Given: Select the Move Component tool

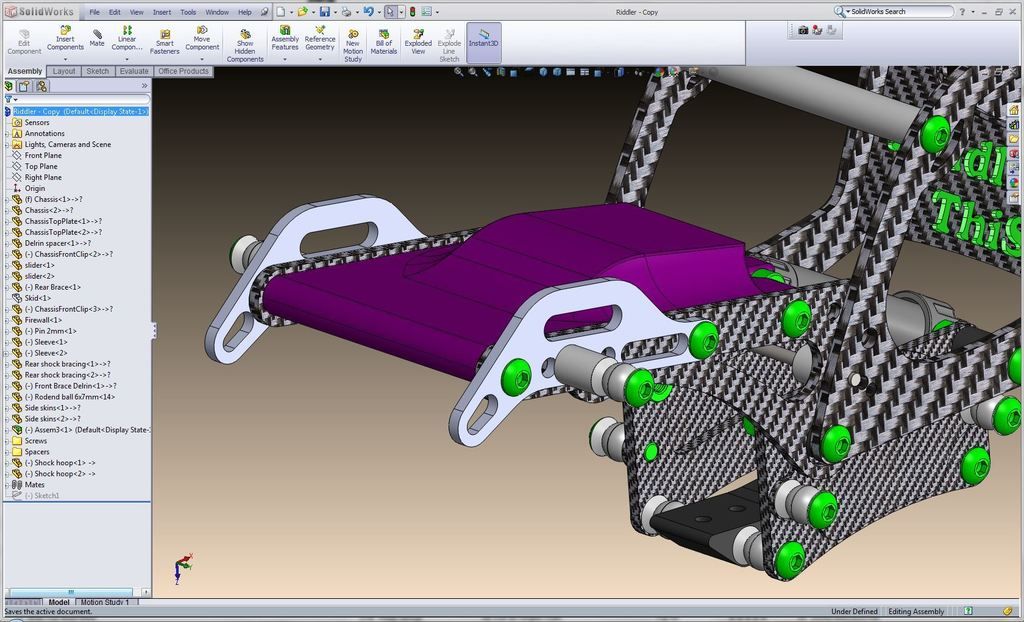Looking at the screenshot, I should tap(202, 39).
